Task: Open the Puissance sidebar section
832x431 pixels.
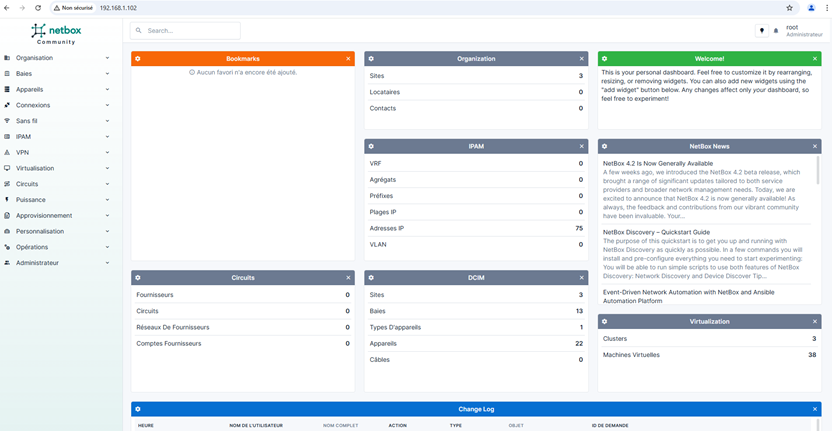Action: tap(56, 200)
